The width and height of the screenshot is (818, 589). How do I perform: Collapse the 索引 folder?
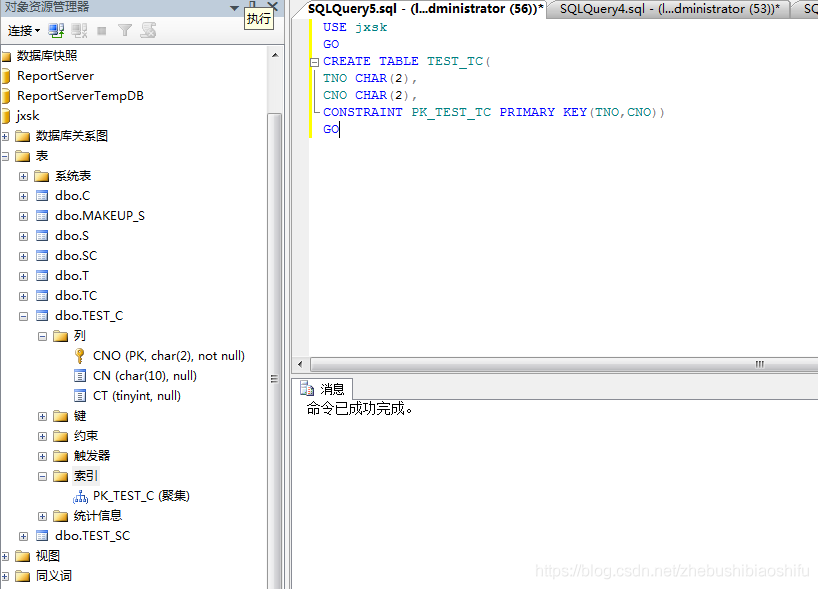pos(42,476)
